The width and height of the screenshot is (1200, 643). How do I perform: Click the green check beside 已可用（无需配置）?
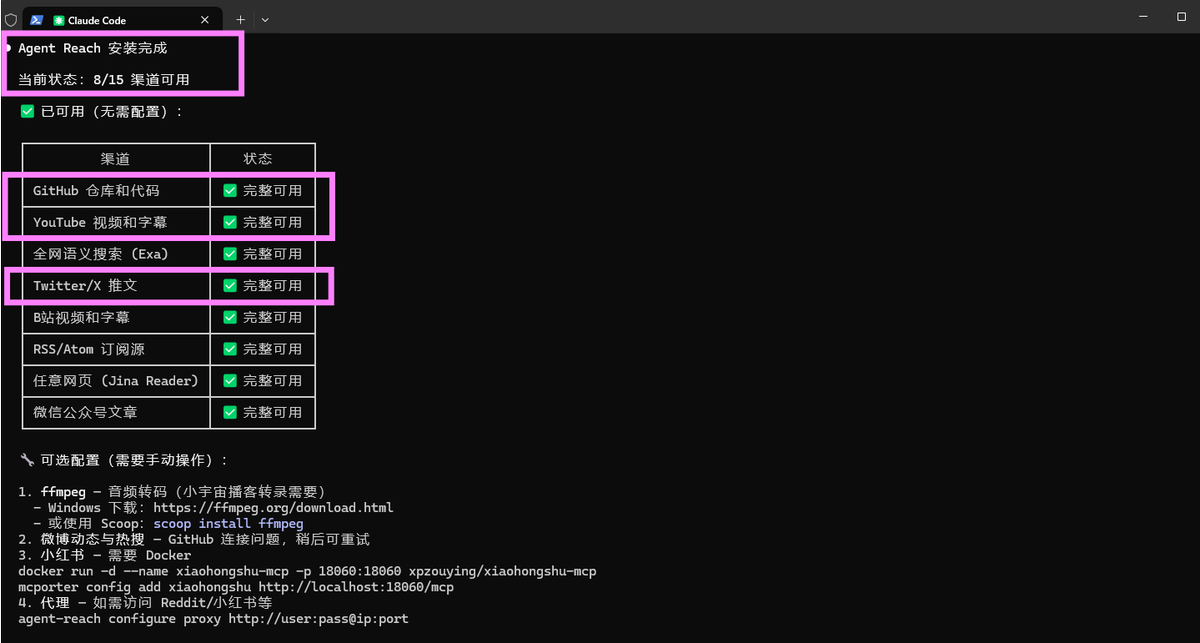pyautogui.click(x=28, y=111)
